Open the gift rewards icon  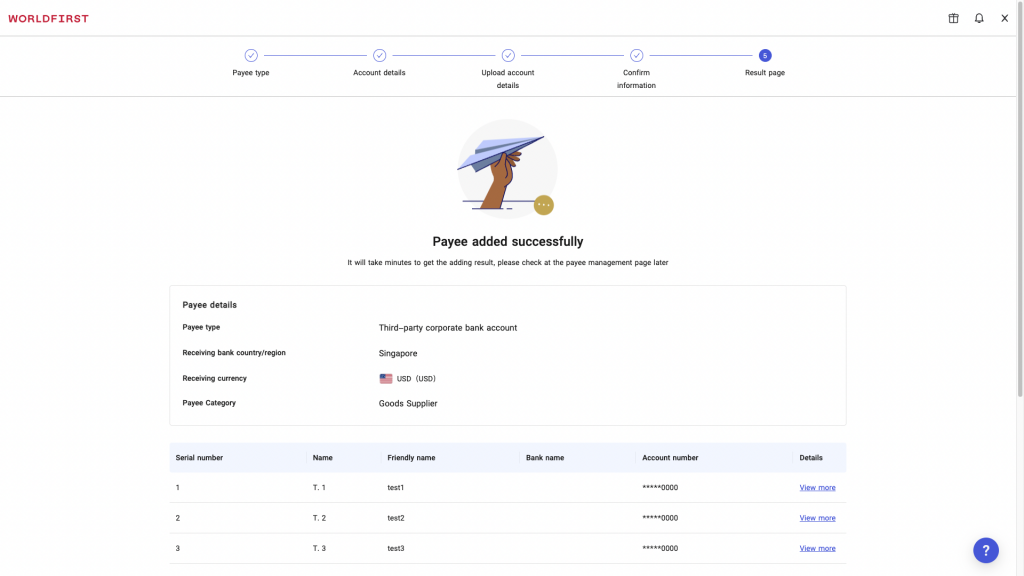(953, 18)
